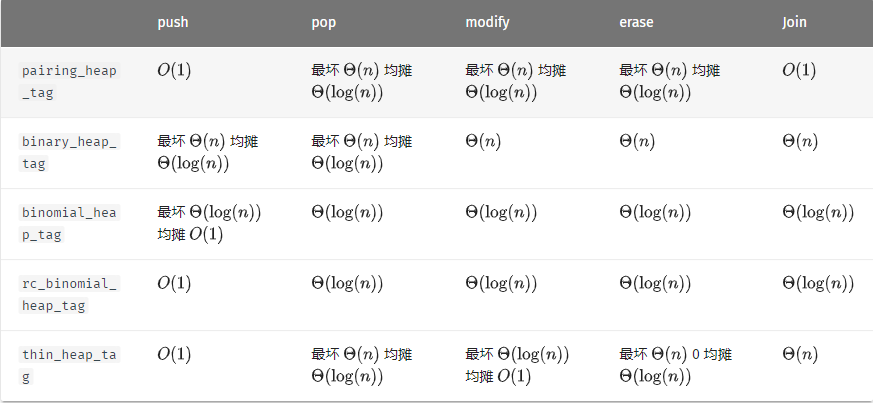This screenshot has height=403, width=873.
Task: Select the thin_heap_tag row label
Action: coord(69,366)
